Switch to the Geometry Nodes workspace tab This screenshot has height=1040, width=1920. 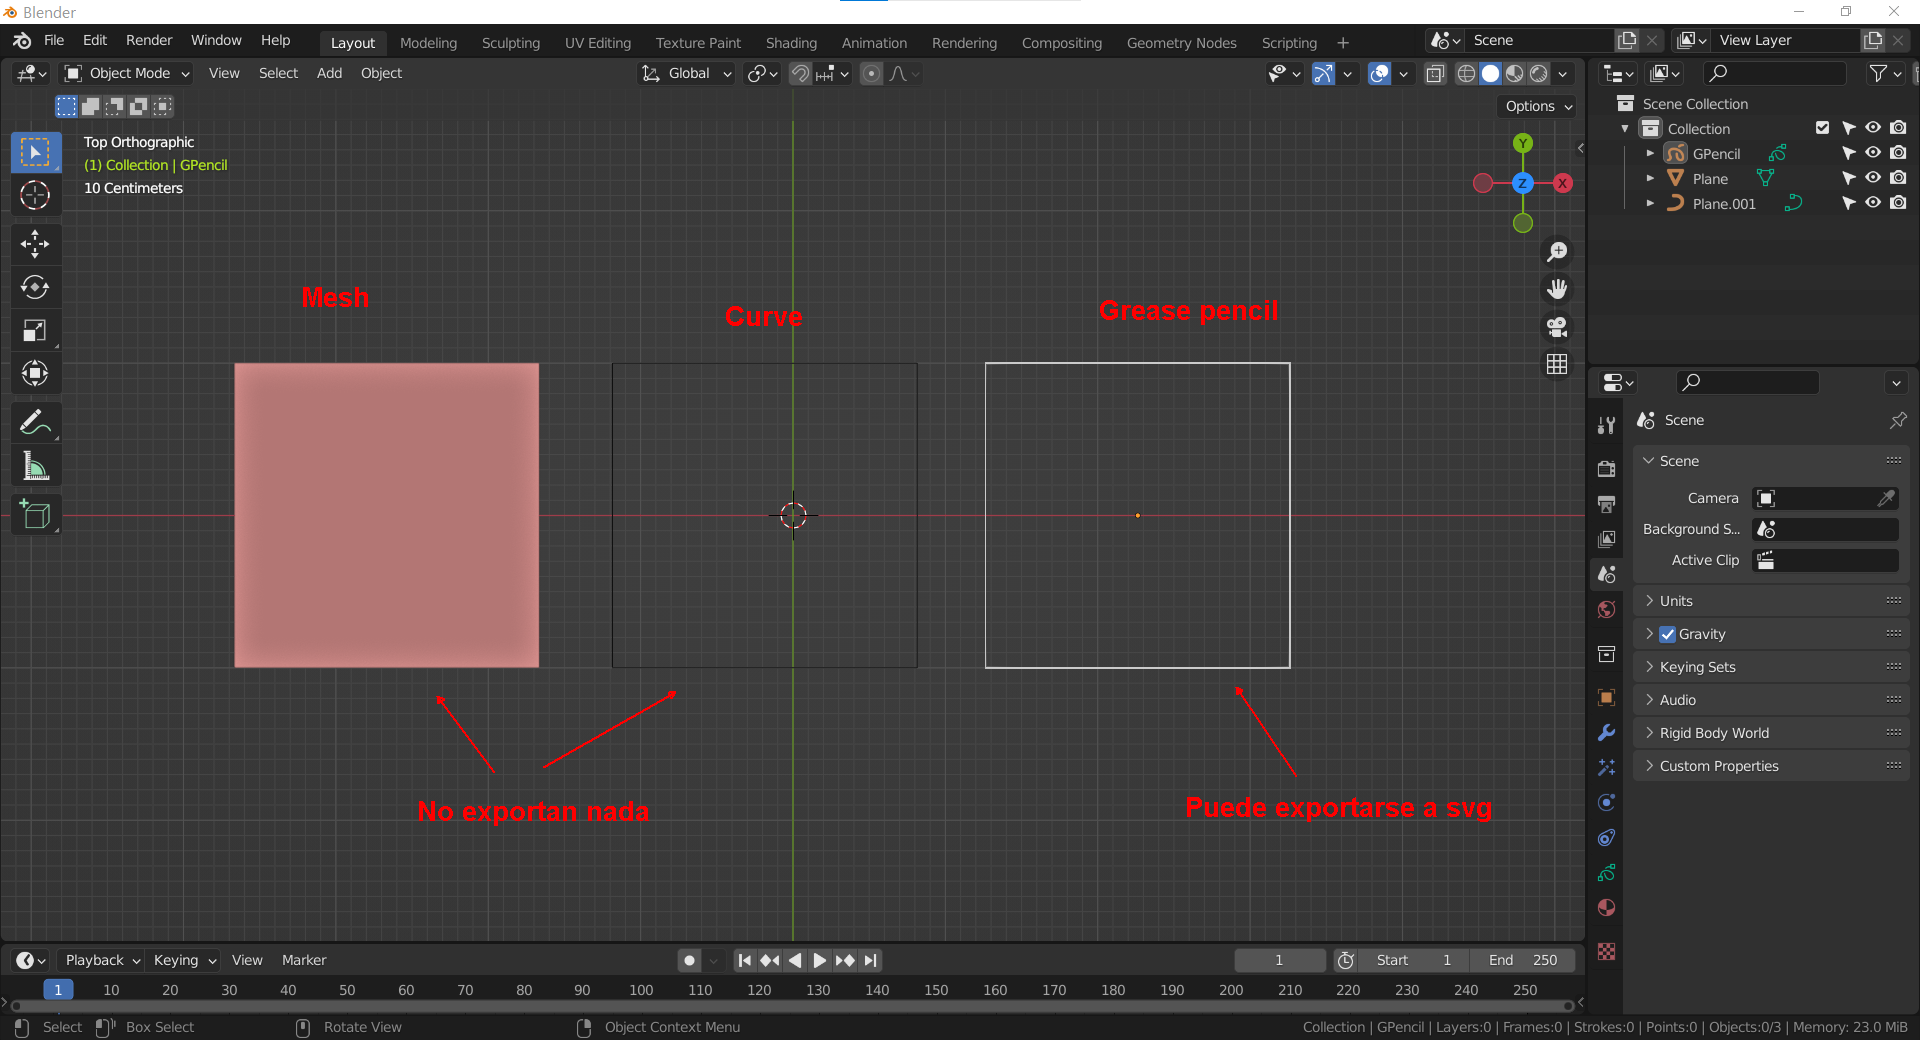point(1181,43)
